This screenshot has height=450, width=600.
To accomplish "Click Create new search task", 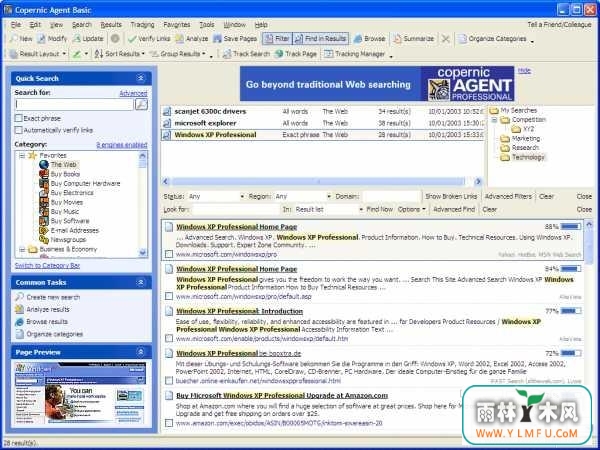I will click(53, 297).
